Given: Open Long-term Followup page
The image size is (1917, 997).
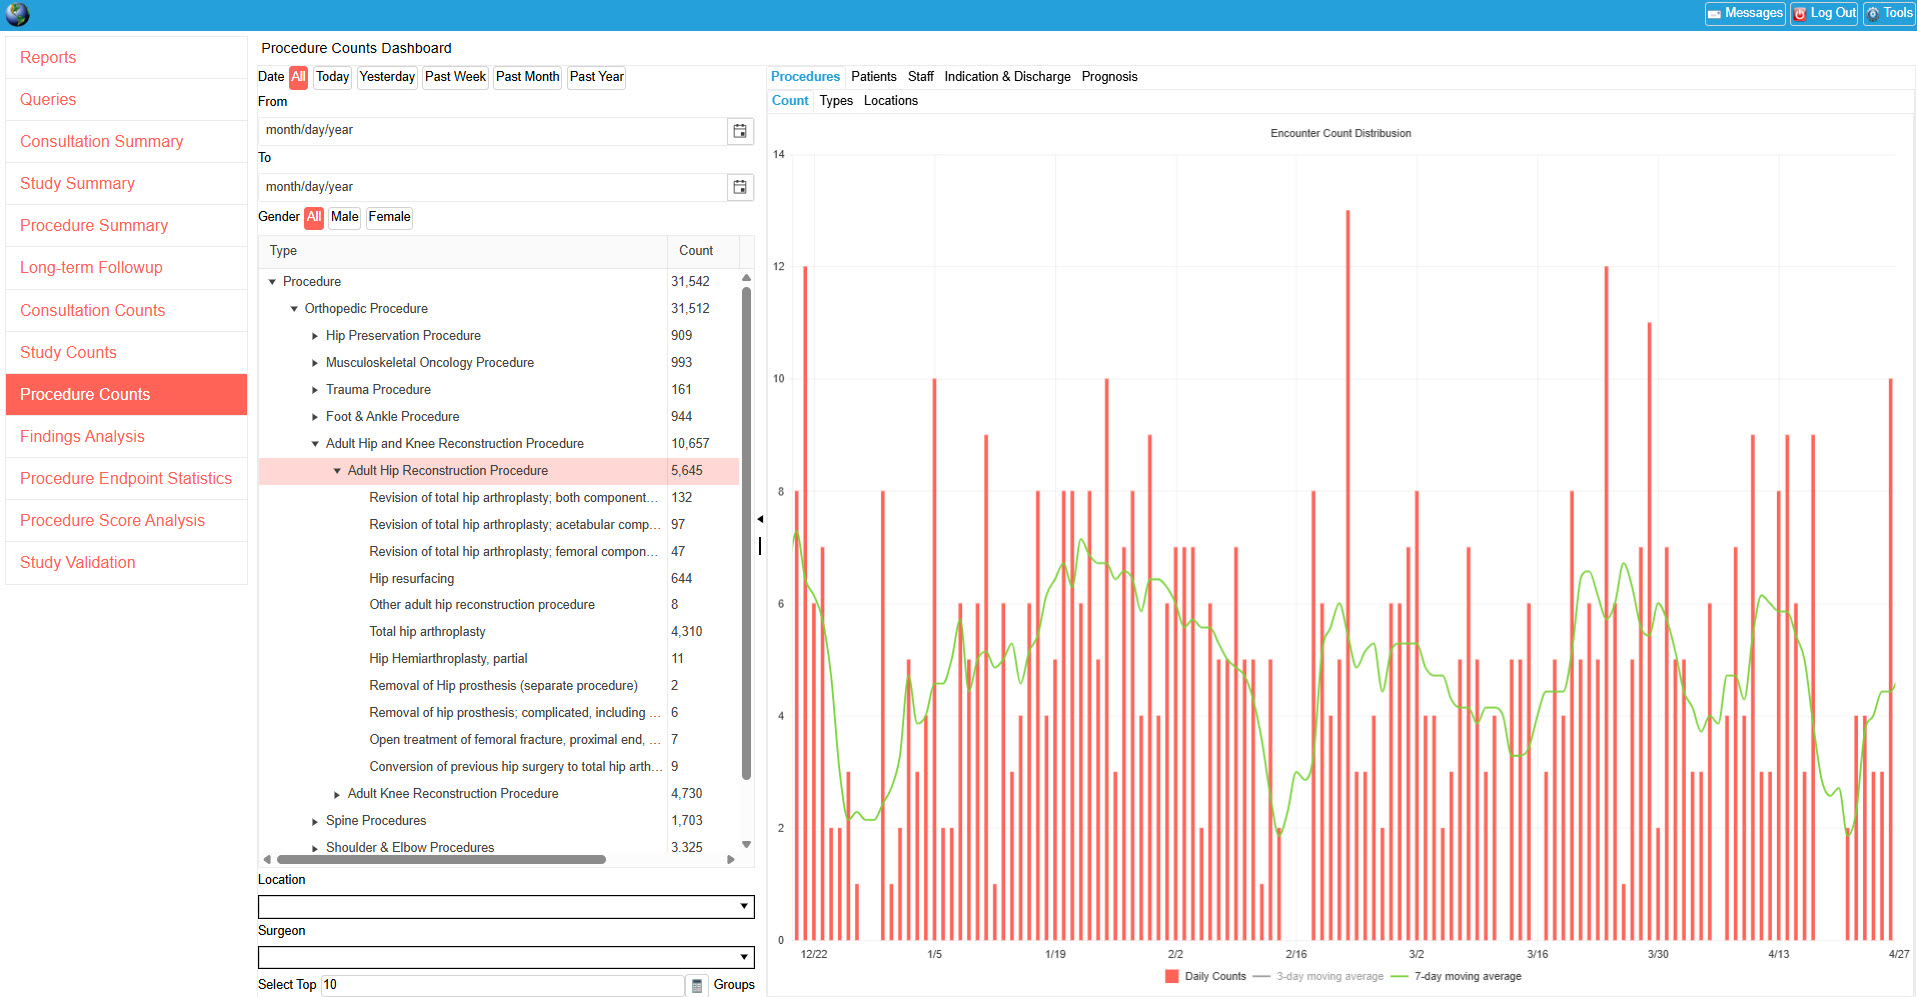Looking at the screenshot, I should pos(126,268).
